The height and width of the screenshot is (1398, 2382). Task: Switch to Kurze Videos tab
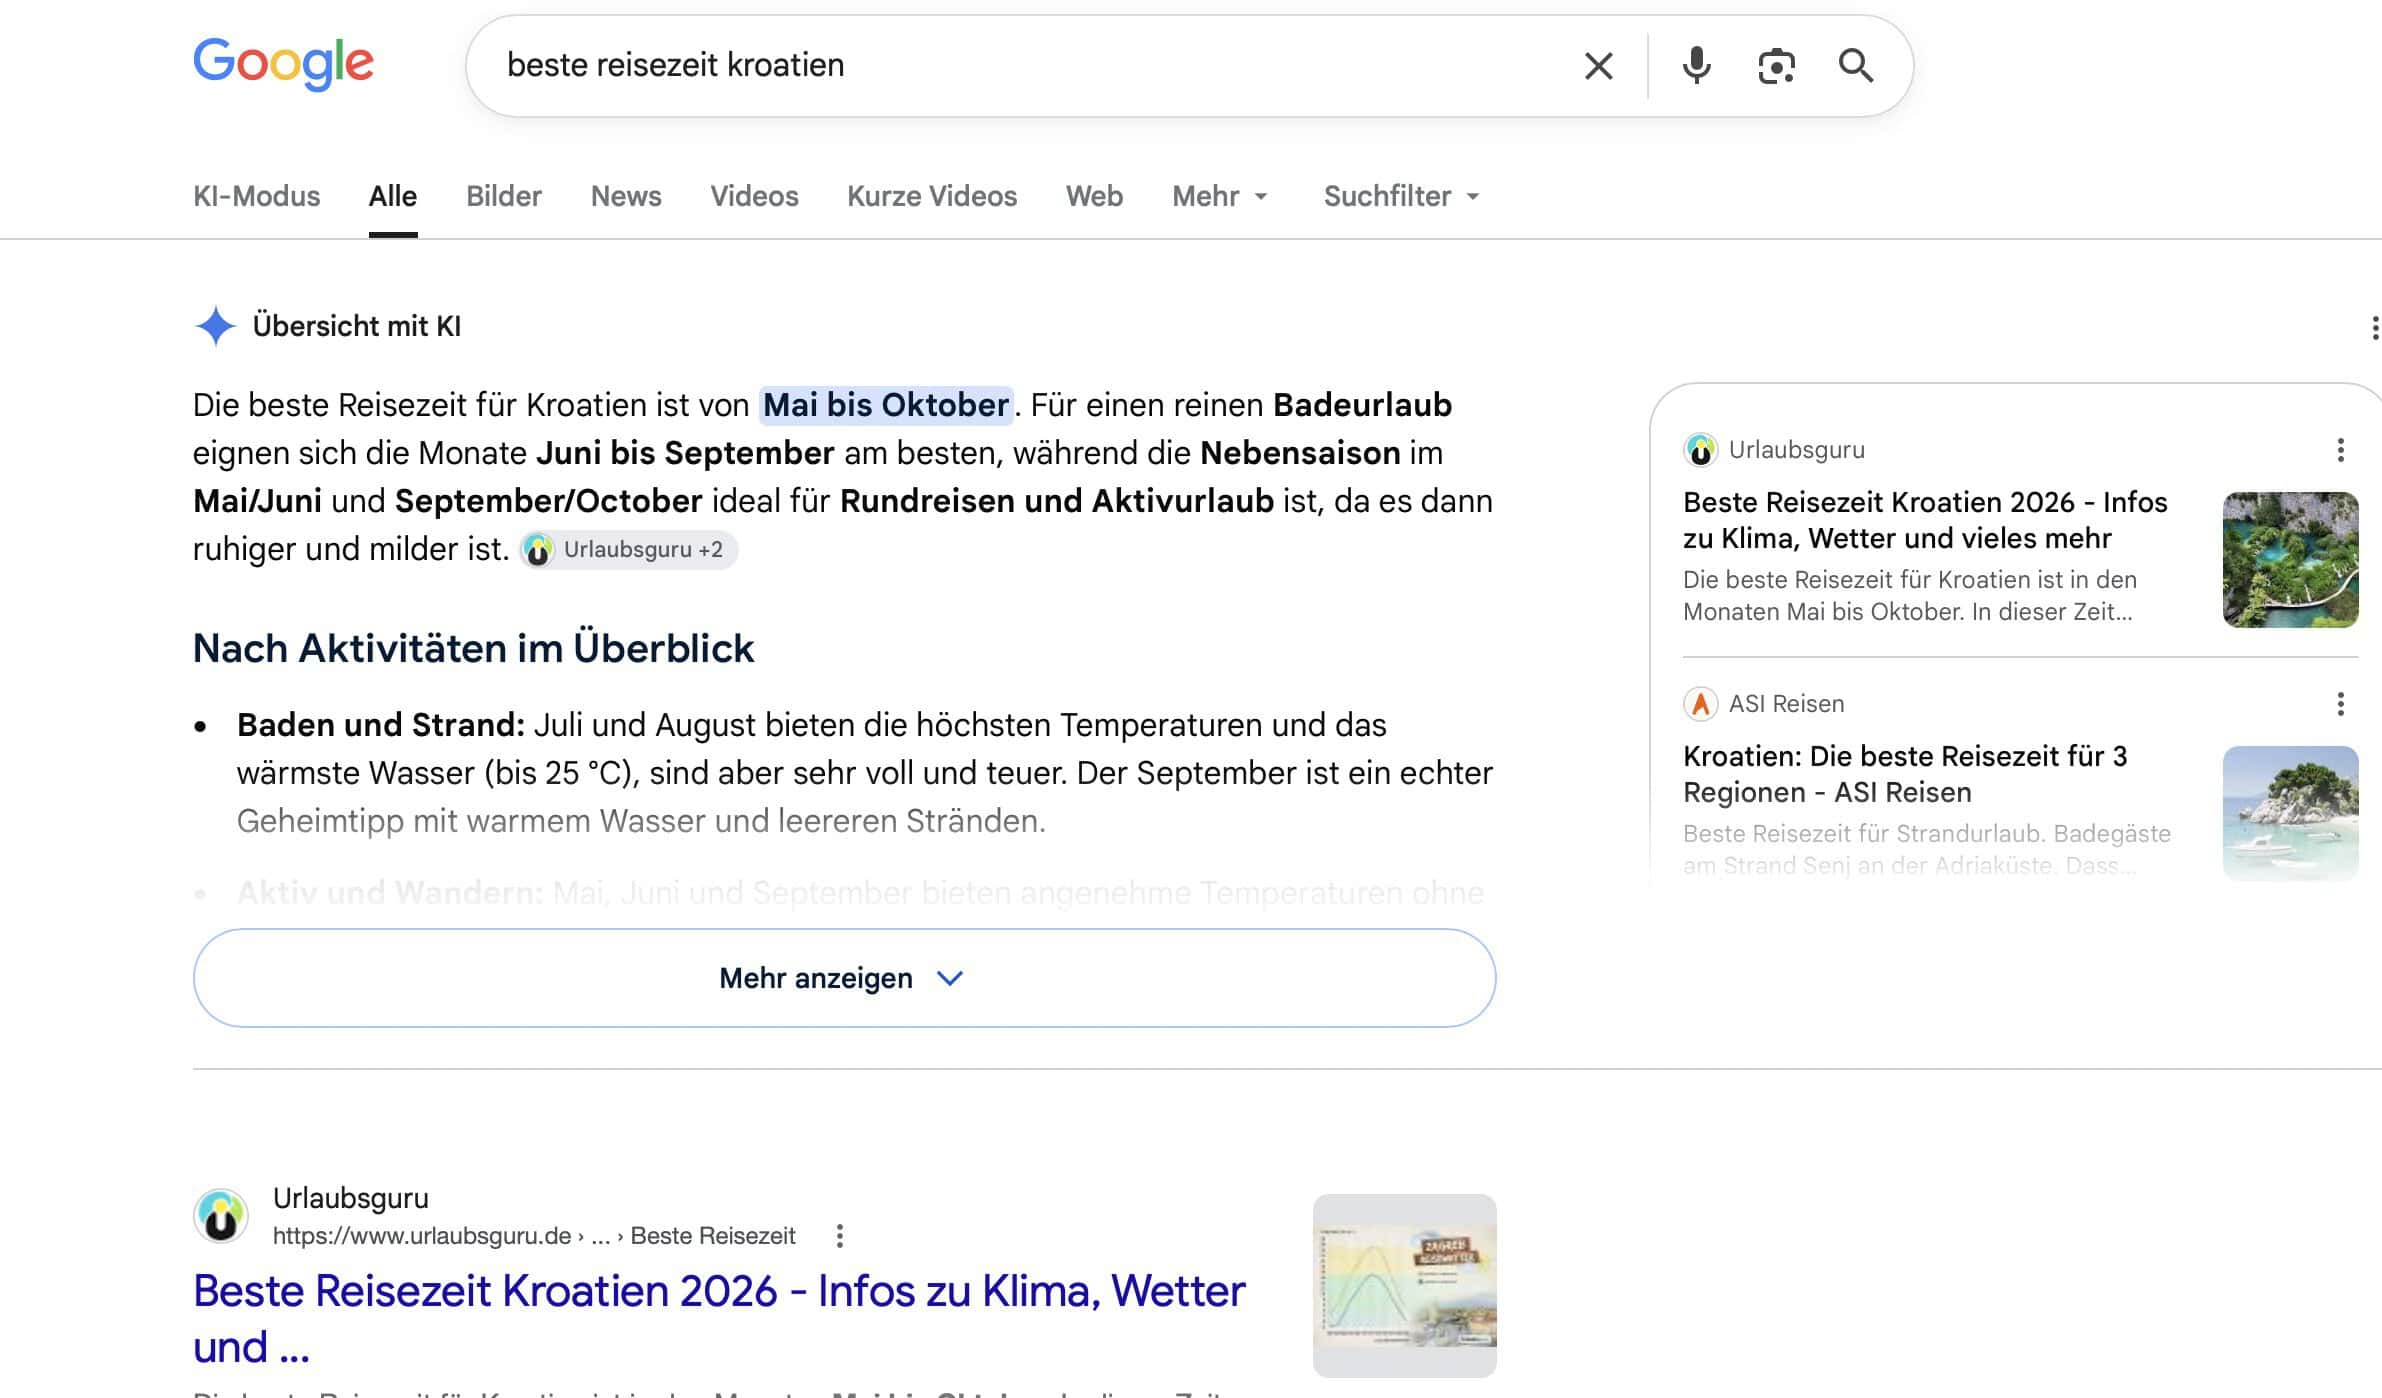tap(932, 196)
